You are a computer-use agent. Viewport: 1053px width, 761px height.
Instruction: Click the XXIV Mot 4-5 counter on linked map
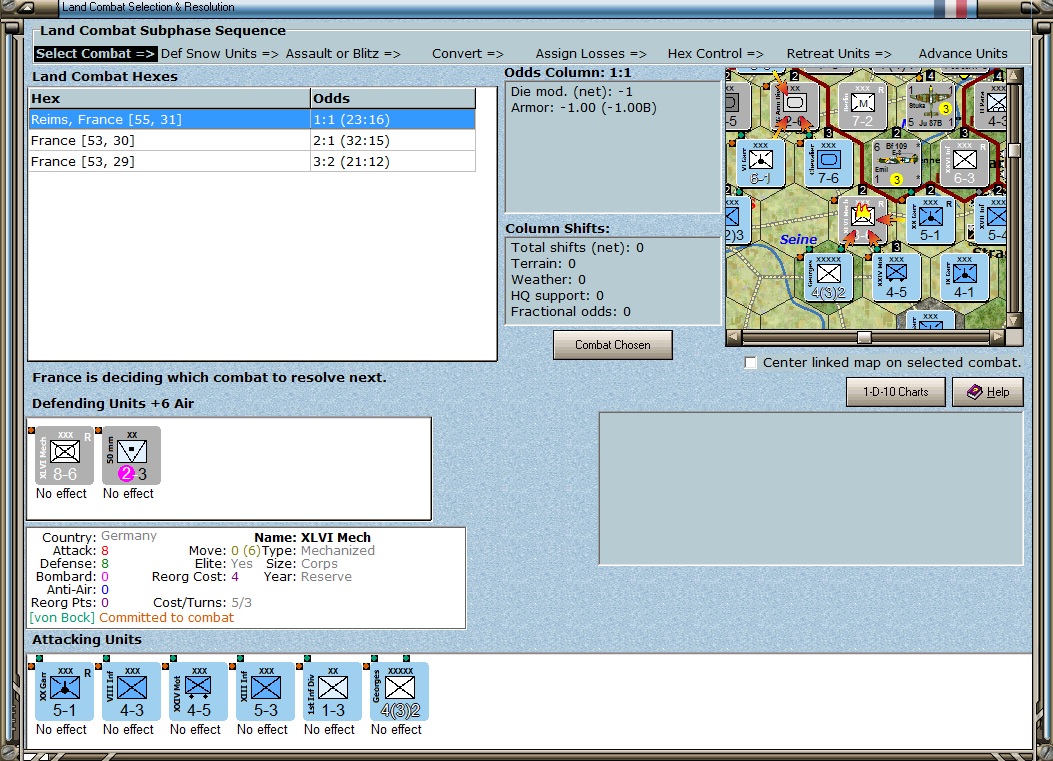tap(897, 277)
